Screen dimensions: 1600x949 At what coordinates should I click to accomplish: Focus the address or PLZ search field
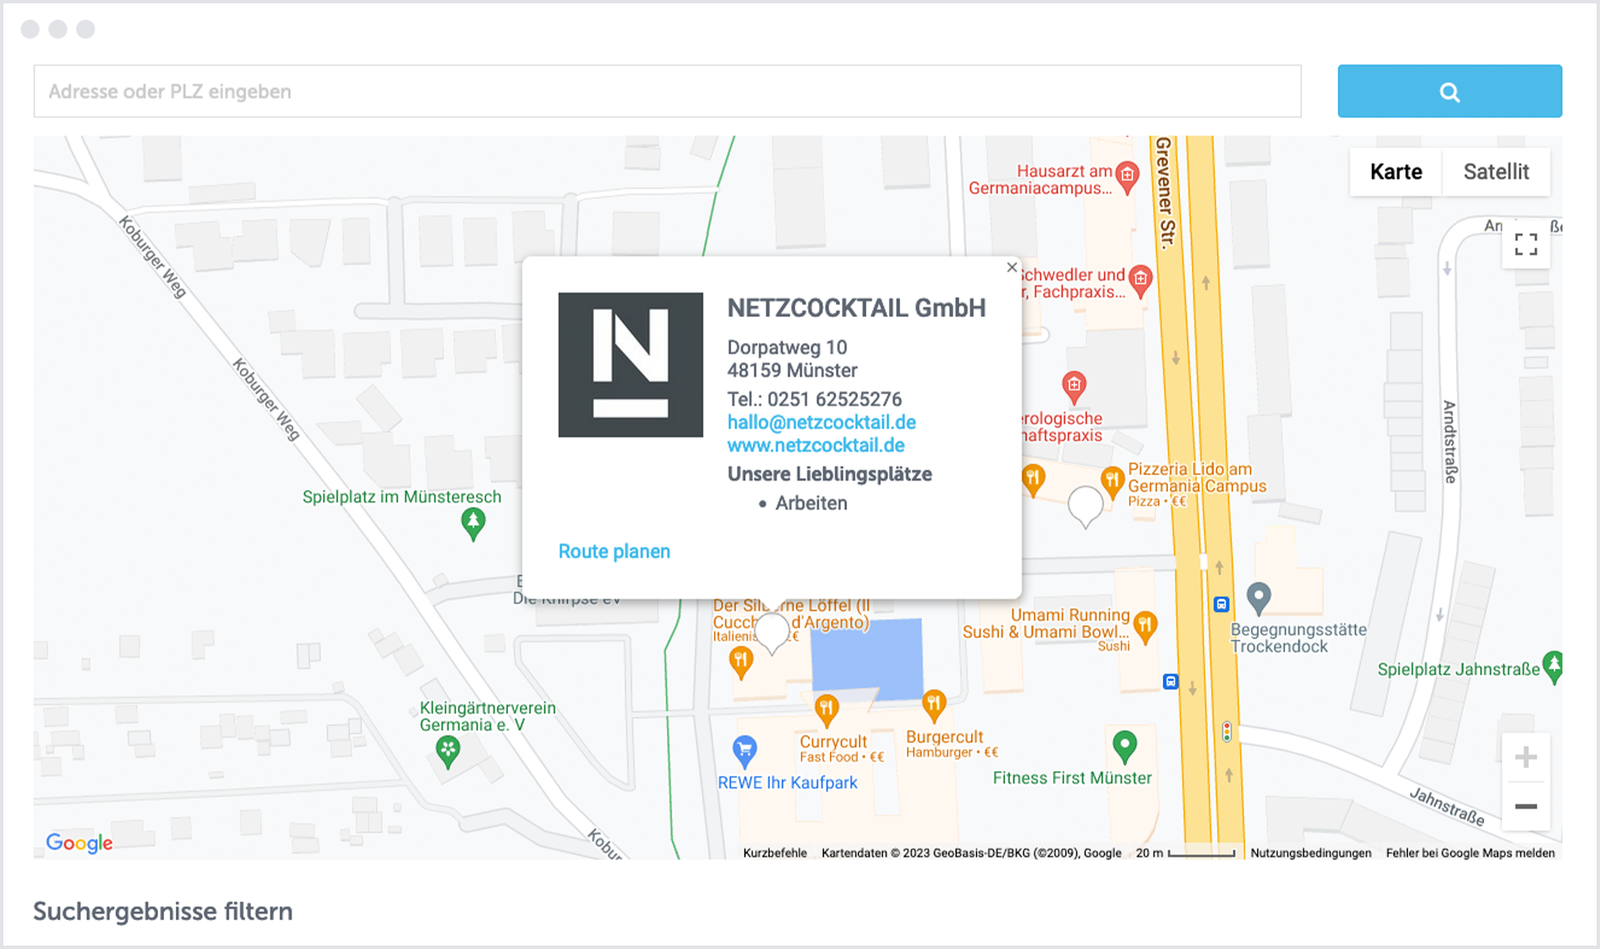click(667, 92)
